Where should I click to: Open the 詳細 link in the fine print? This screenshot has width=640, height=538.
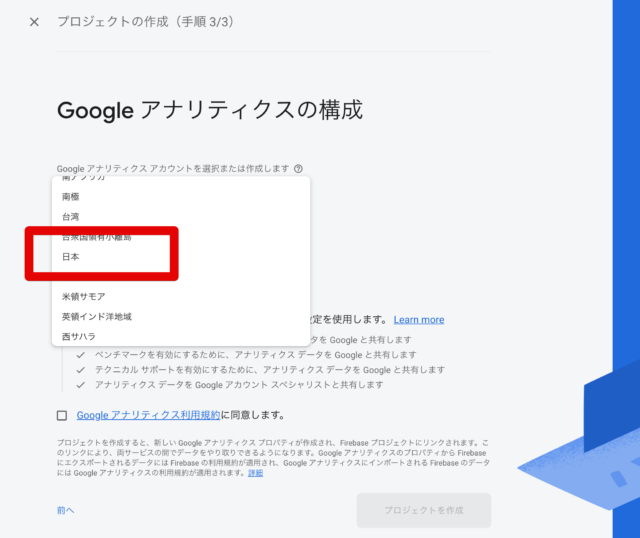pyautogui.click(x=256, y=473)
